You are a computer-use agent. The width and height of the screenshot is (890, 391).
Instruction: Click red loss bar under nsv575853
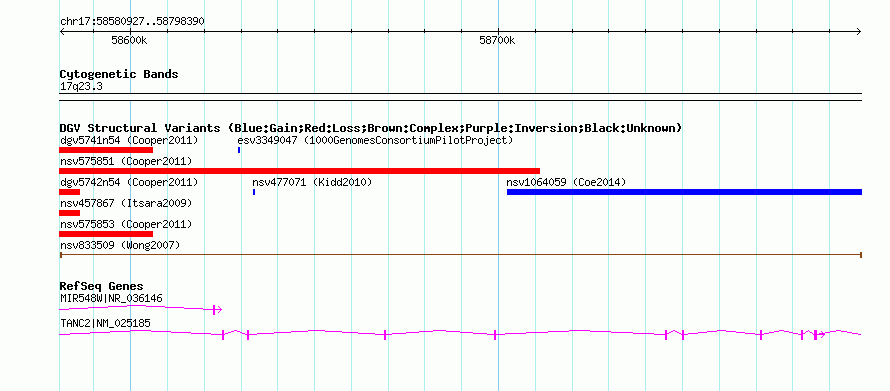(x=106, y=234)
